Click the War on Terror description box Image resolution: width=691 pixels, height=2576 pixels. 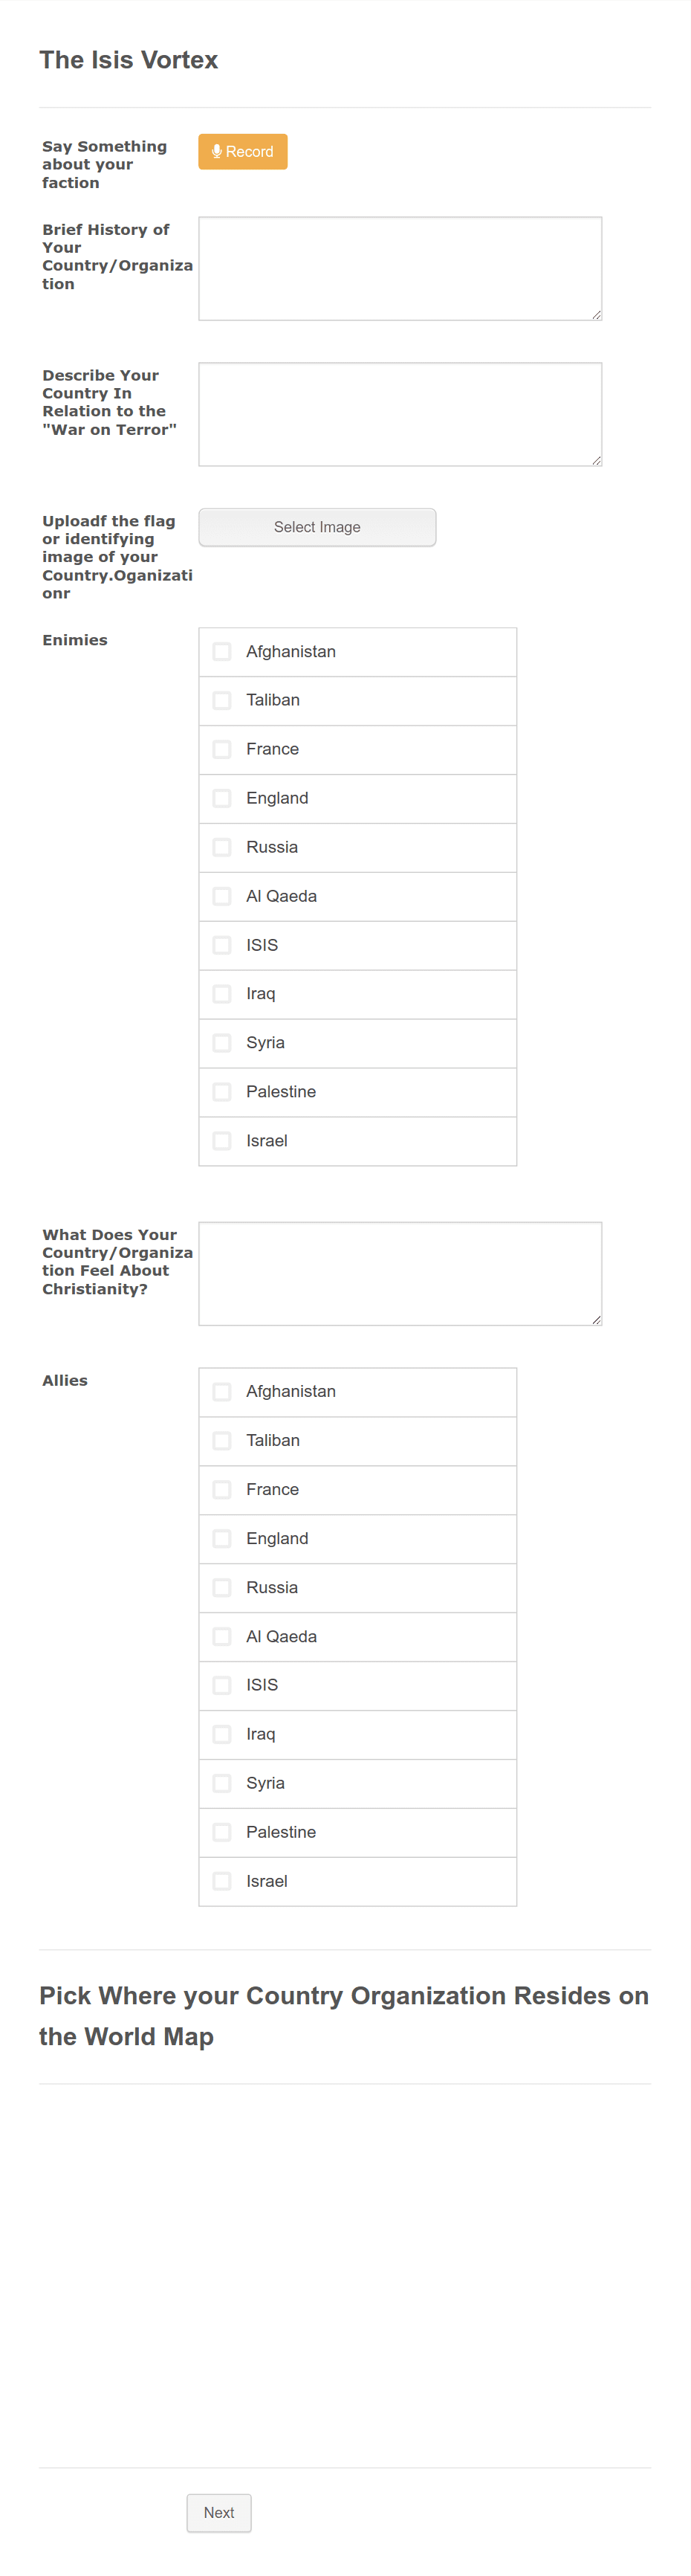399,414
